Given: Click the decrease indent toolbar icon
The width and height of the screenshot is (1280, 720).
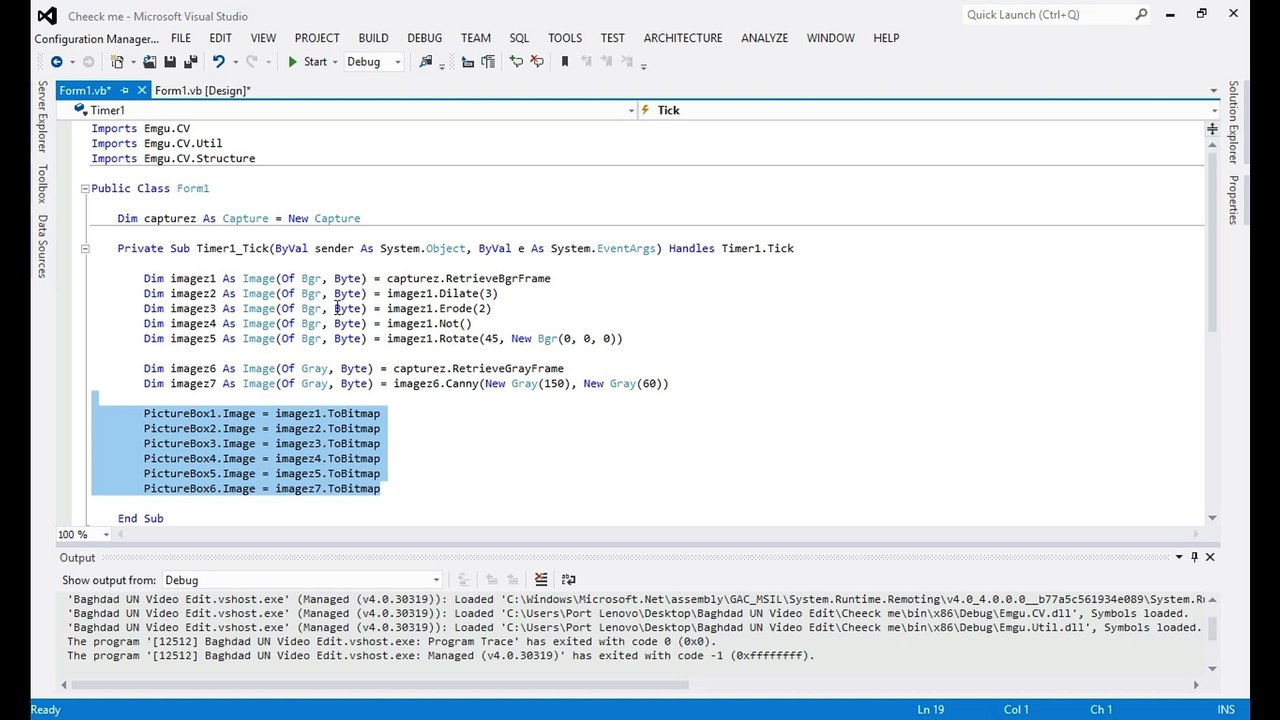Looking at the screenshot, I should tap(467, 62).
